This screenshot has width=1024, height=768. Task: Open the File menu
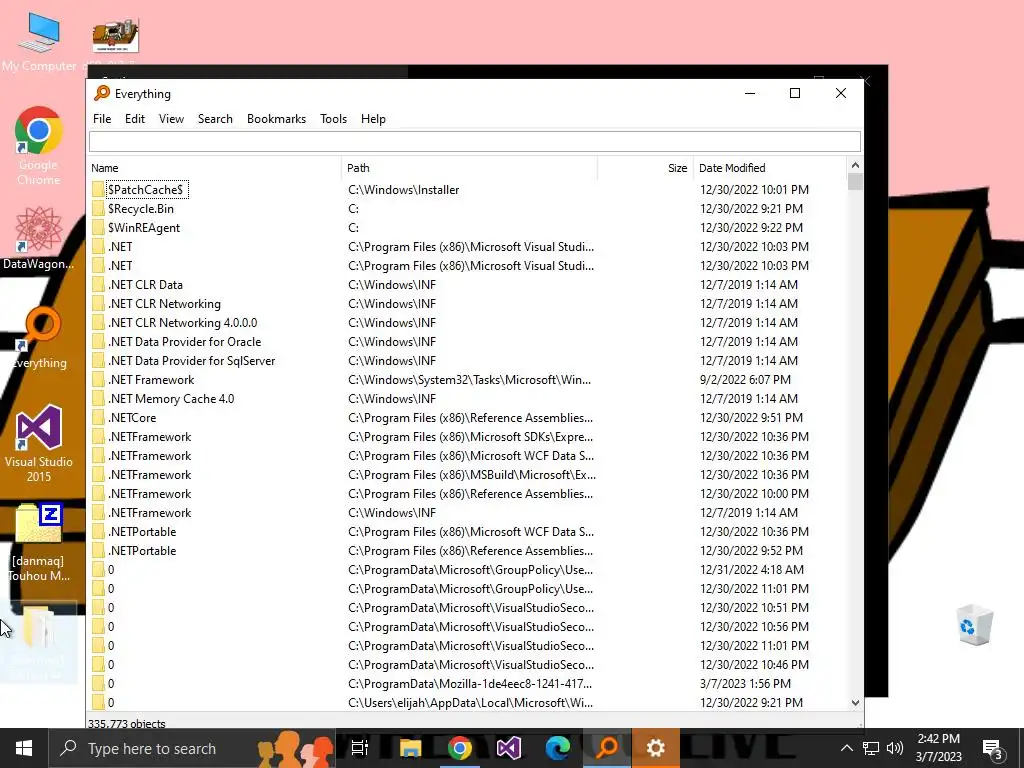(x=102, y=119)
